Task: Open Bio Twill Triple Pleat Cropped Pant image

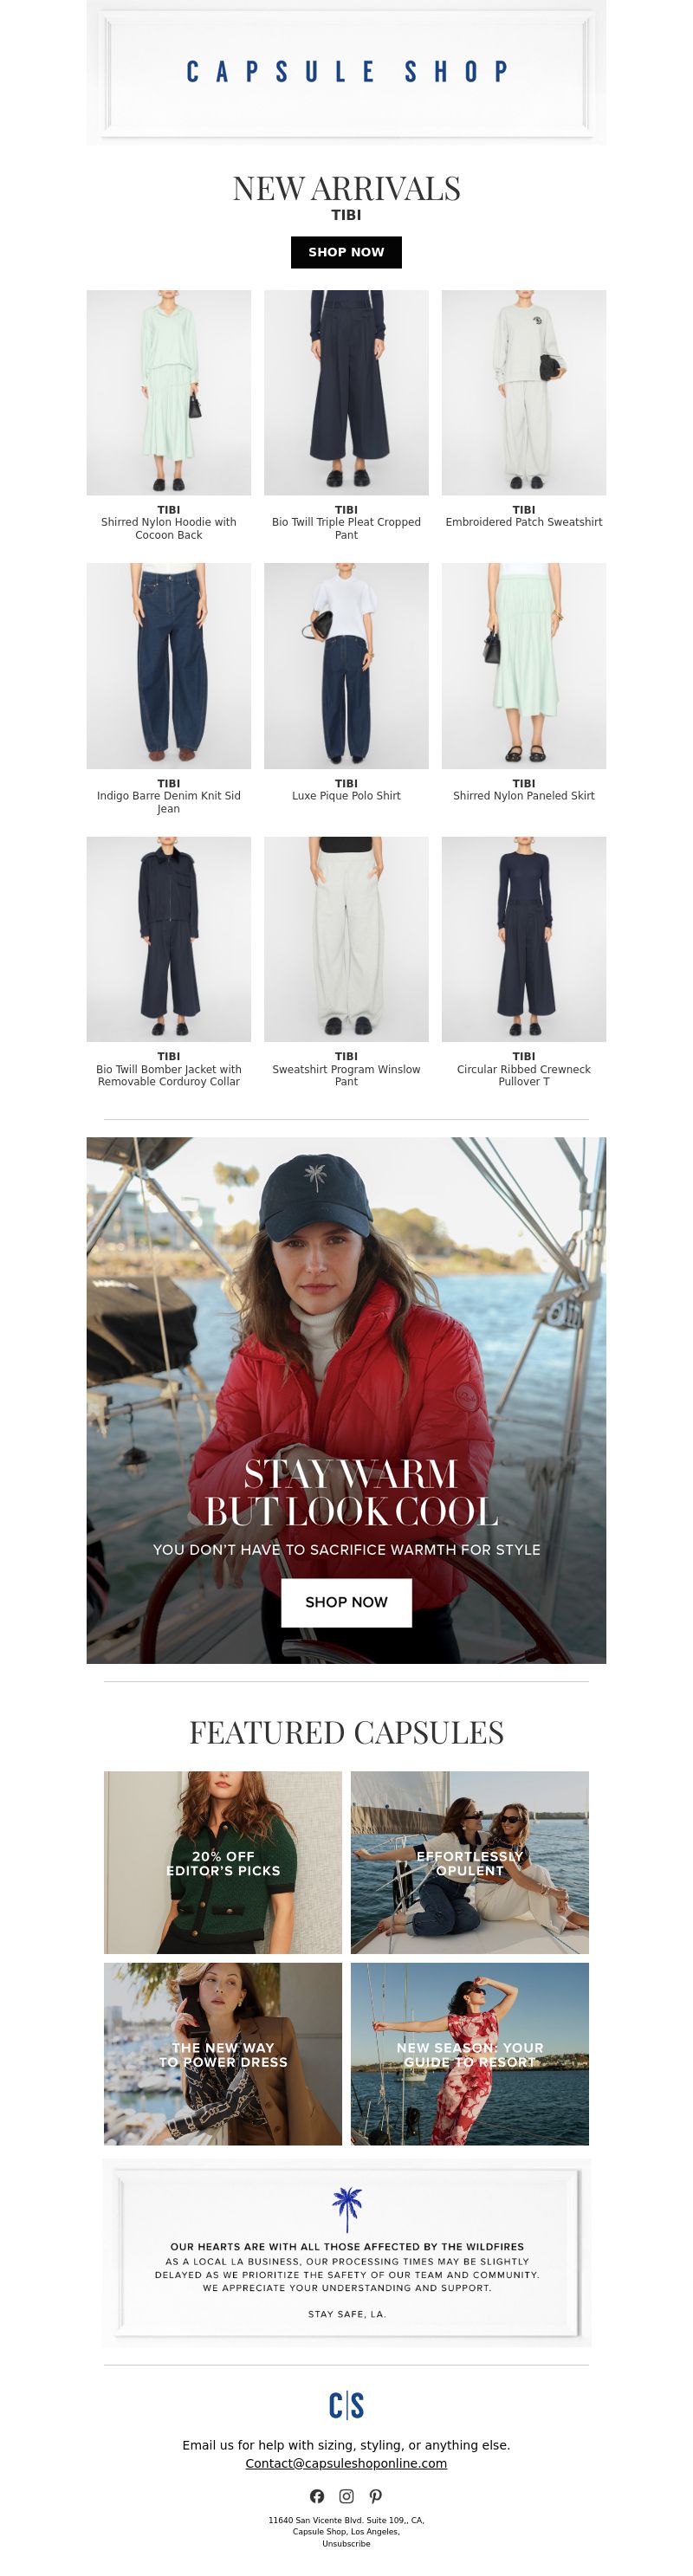Action: [346, 393]
